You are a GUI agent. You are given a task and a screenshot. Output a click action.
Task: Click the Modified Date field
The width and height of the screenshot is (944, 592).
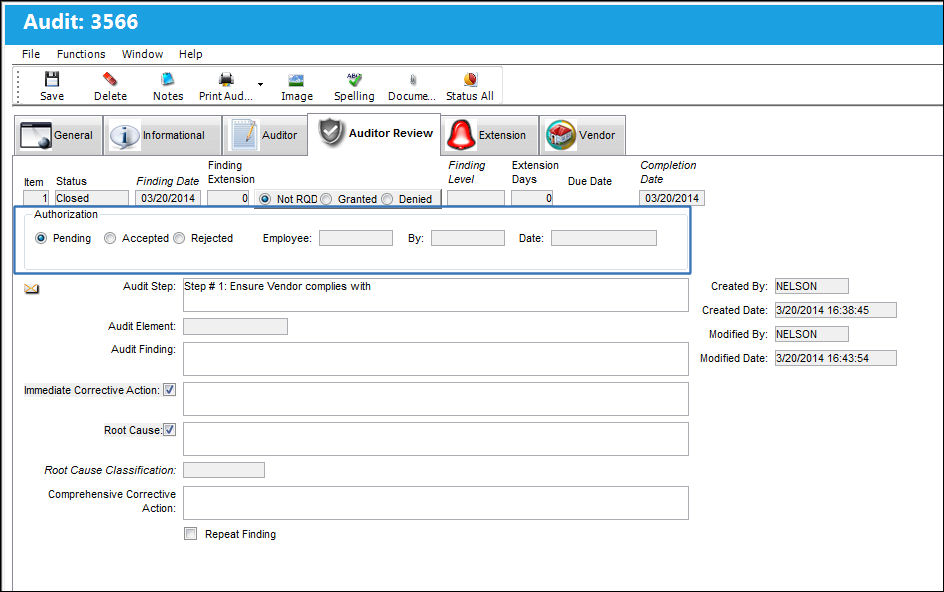tap(836, 358)
